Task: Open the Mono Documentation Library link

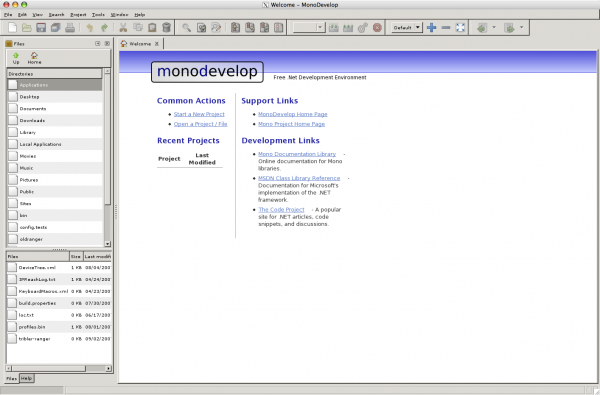Action: click(297, 154)
